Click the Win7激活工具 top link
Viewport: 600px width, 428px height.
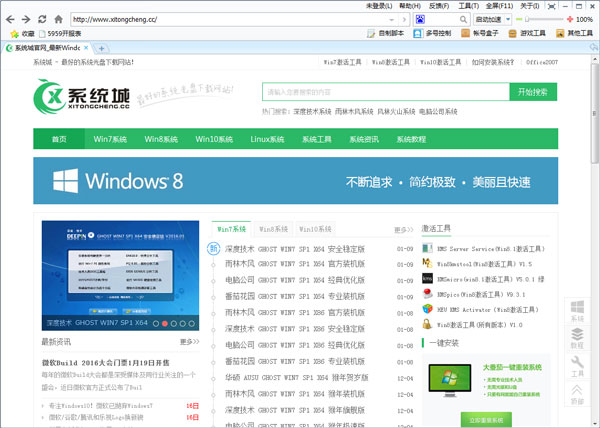342,62
